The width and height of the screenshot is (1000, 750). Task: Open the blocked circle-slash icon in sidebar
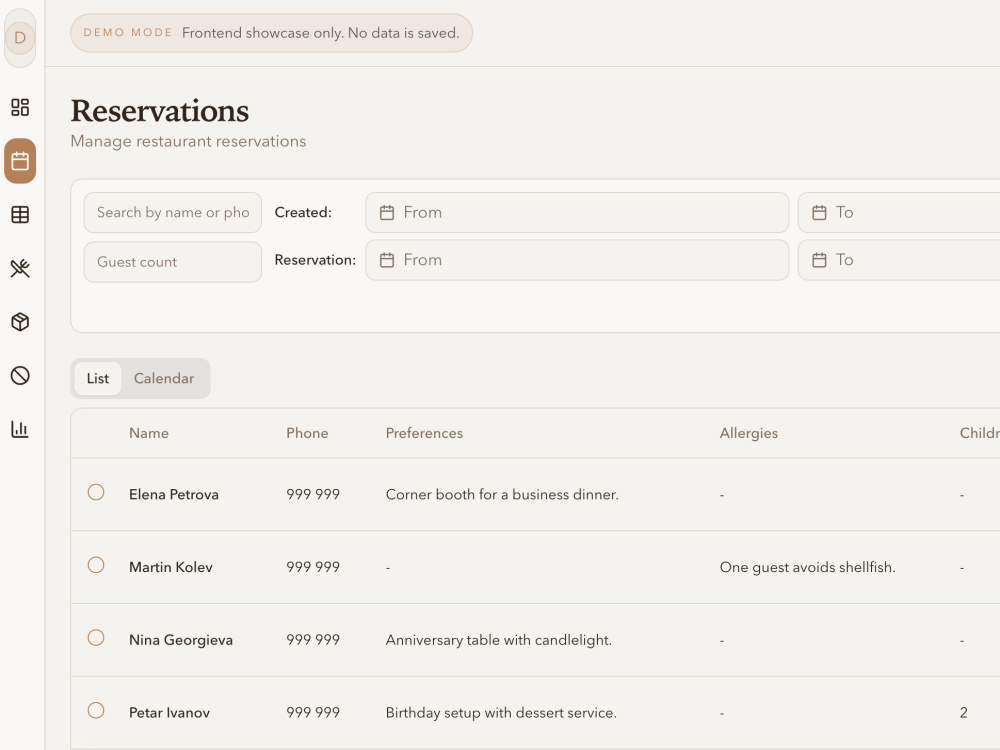(x=20, y=376)
